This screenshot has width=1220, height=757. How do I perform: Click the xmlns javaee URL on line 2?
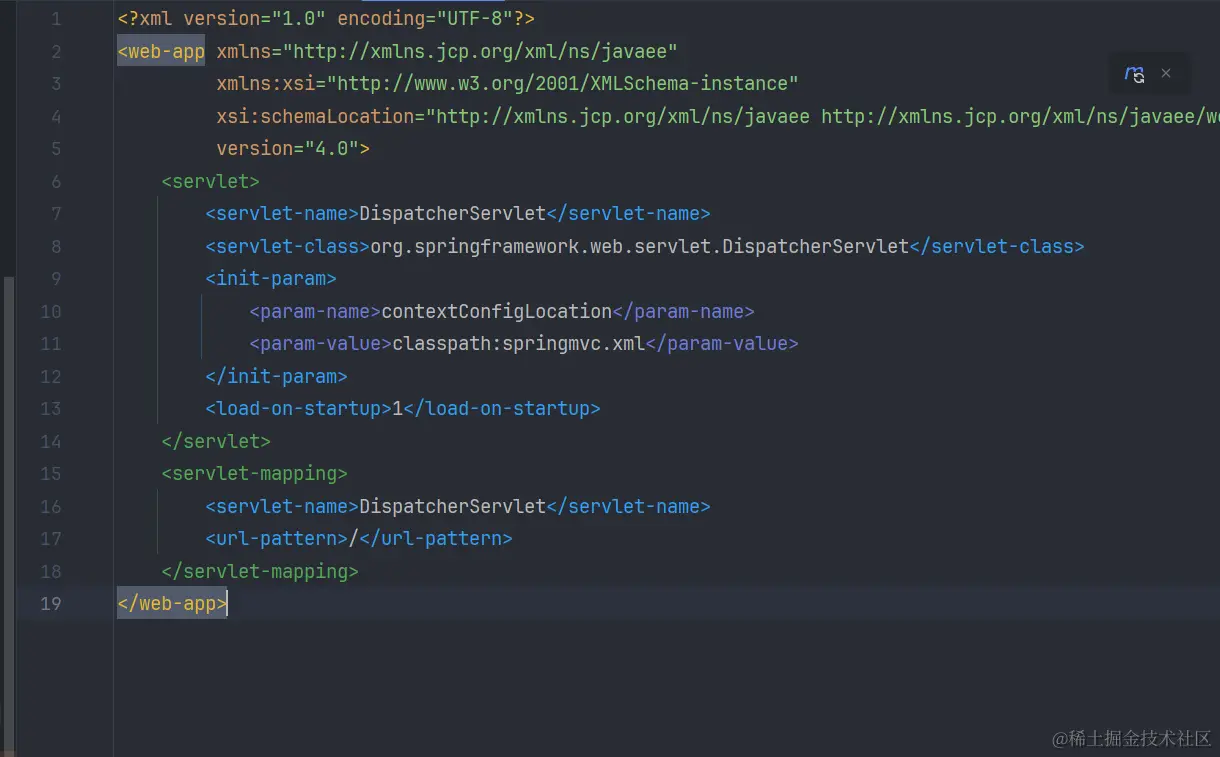(481, 51)
